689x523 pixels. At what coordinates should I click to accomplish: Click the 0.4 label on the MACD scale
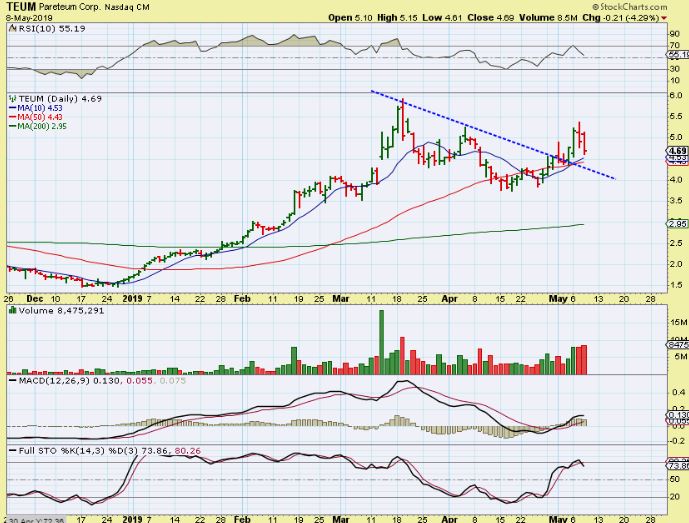point(676,392)
